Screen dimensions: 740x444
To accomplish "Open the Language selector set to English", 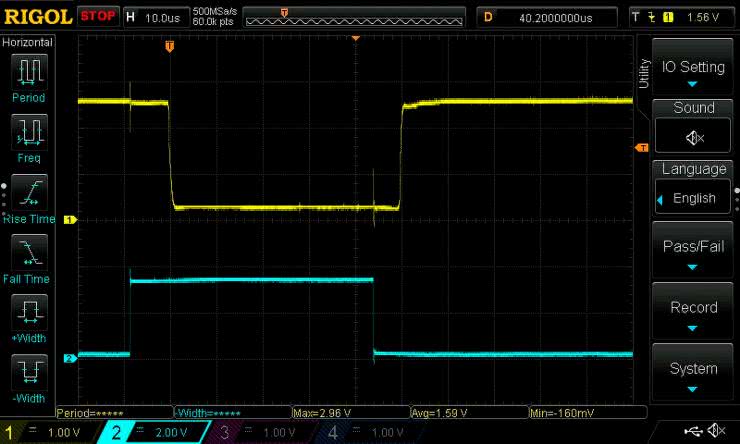I will [x=694, y=197].
